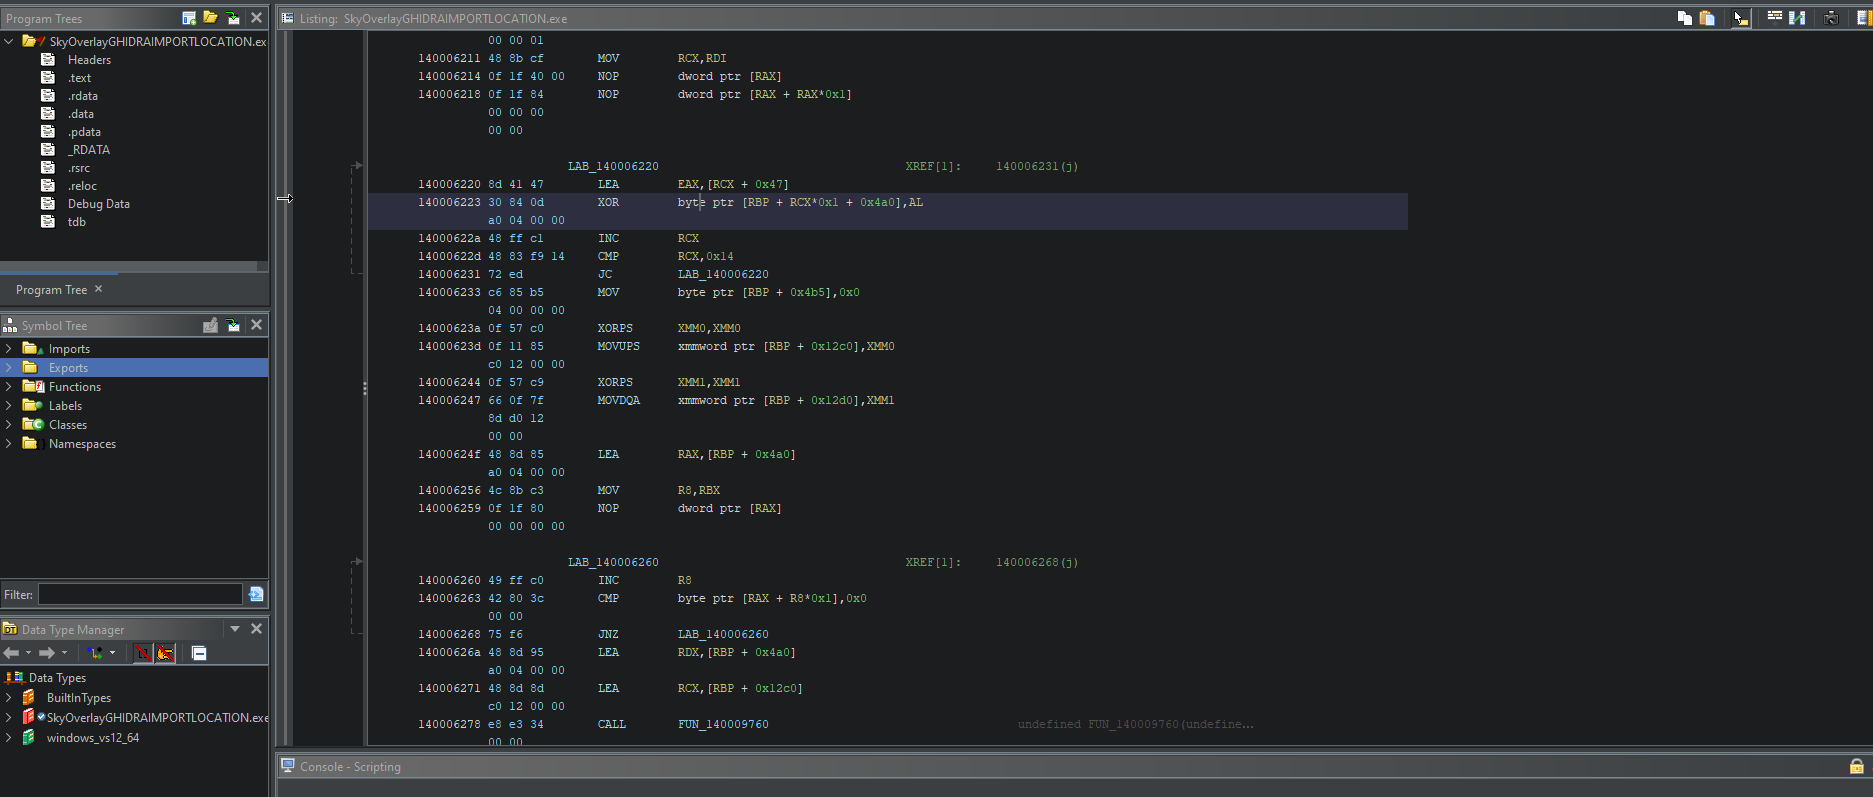The width and height of the screenshot is (1873, 797).
Task: Click the Symbol Tree Filter text field
Action: tap(140, 594)
